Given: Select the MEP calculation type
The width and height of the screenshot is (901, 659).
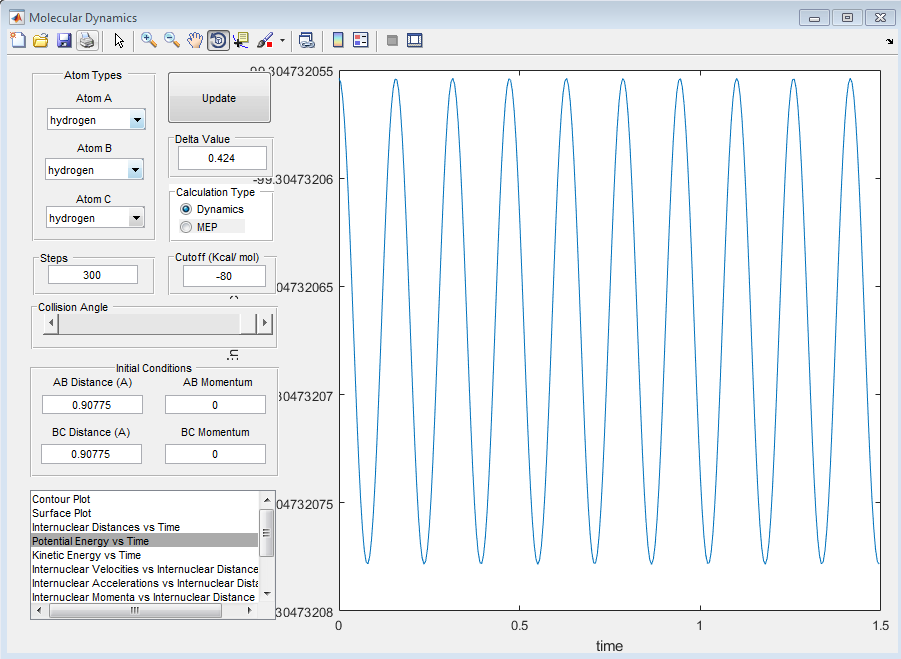Looking at the screenshot, I should pos(186,227).
